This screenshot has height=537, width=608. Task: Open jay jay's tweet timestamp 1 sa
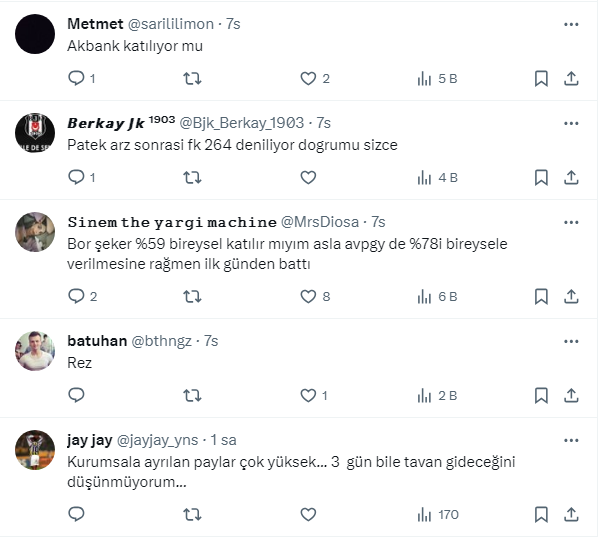tap(222, 440)
